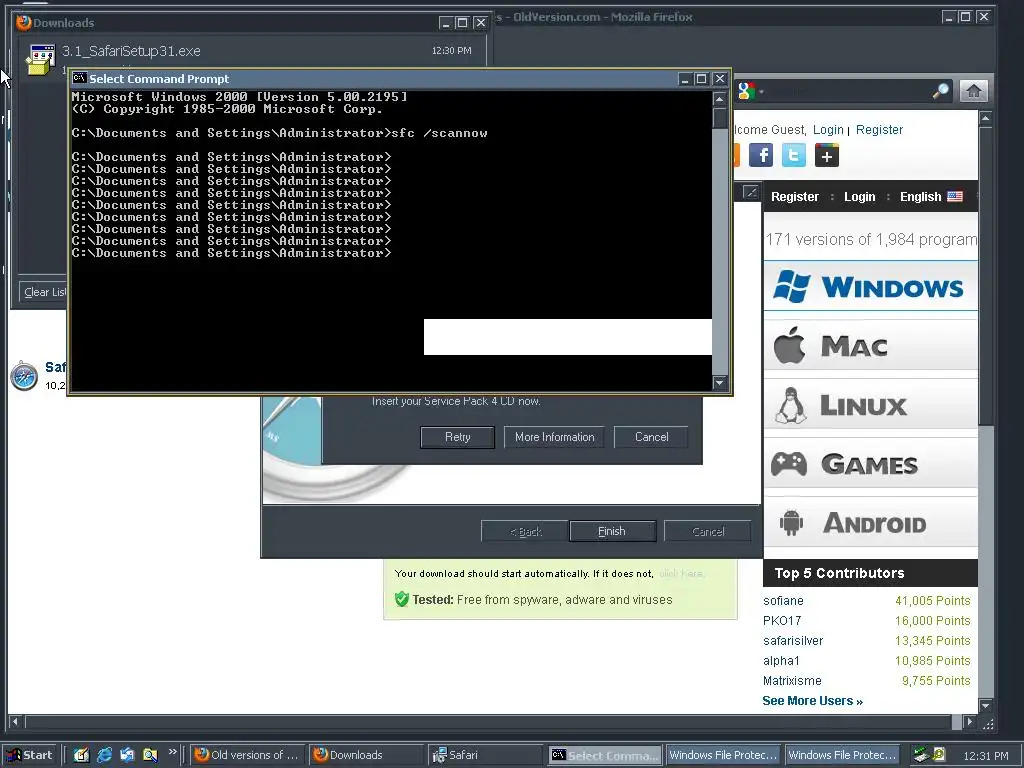Click Retry in the File Protection dialog

[x=457, y=437]
